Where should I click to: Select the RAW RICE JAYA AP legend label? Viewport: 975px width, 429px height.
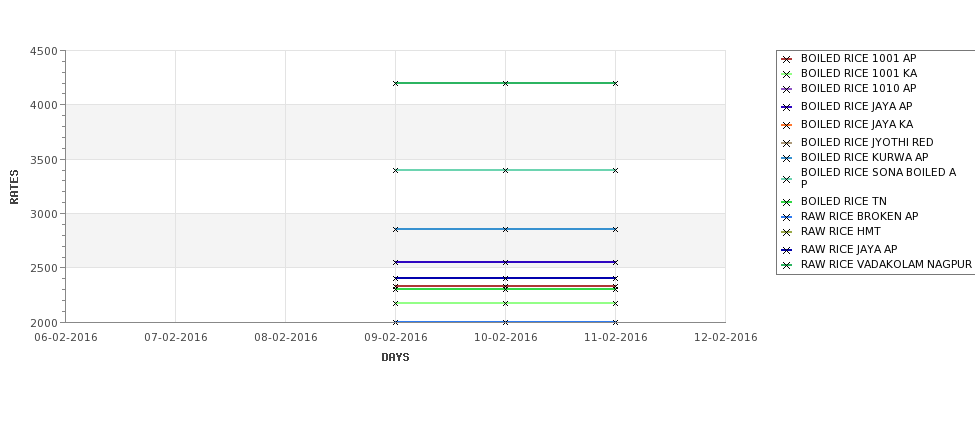coord(849,249)
